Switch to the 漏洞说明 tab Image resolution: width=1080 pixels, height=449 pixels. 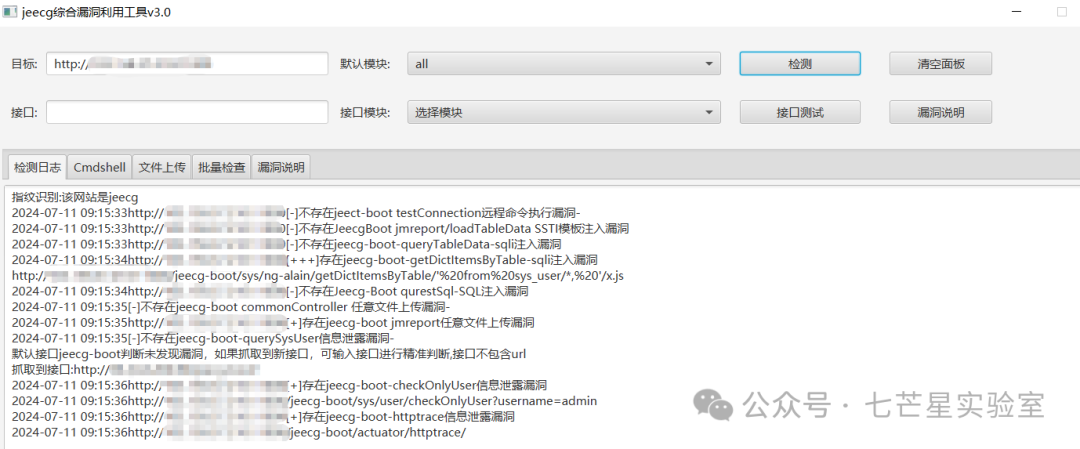281,167
